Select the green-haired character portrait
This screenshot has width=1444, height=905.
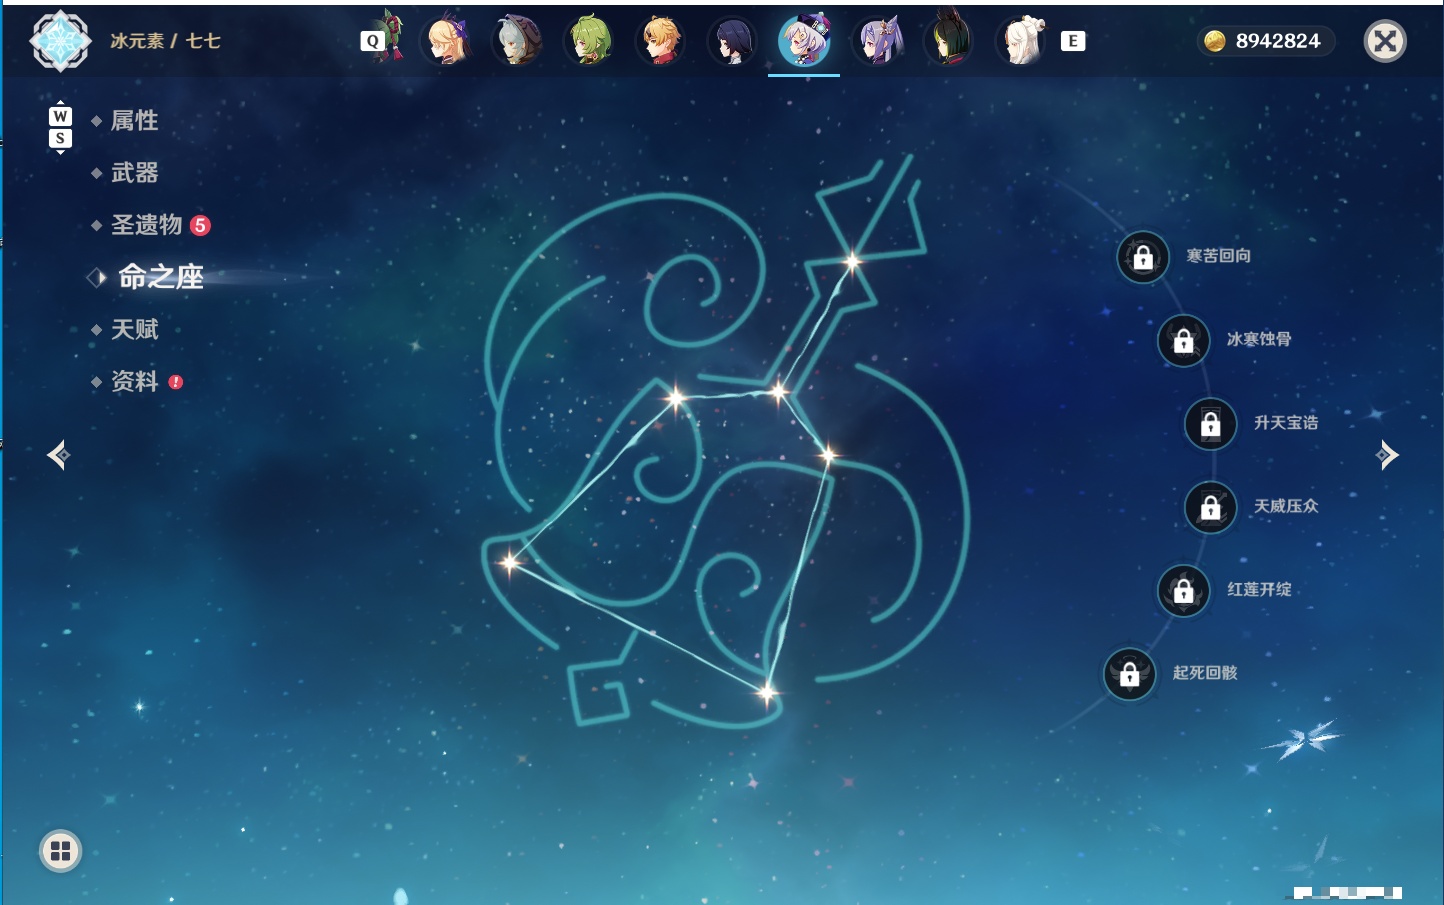tap(589, 41)
